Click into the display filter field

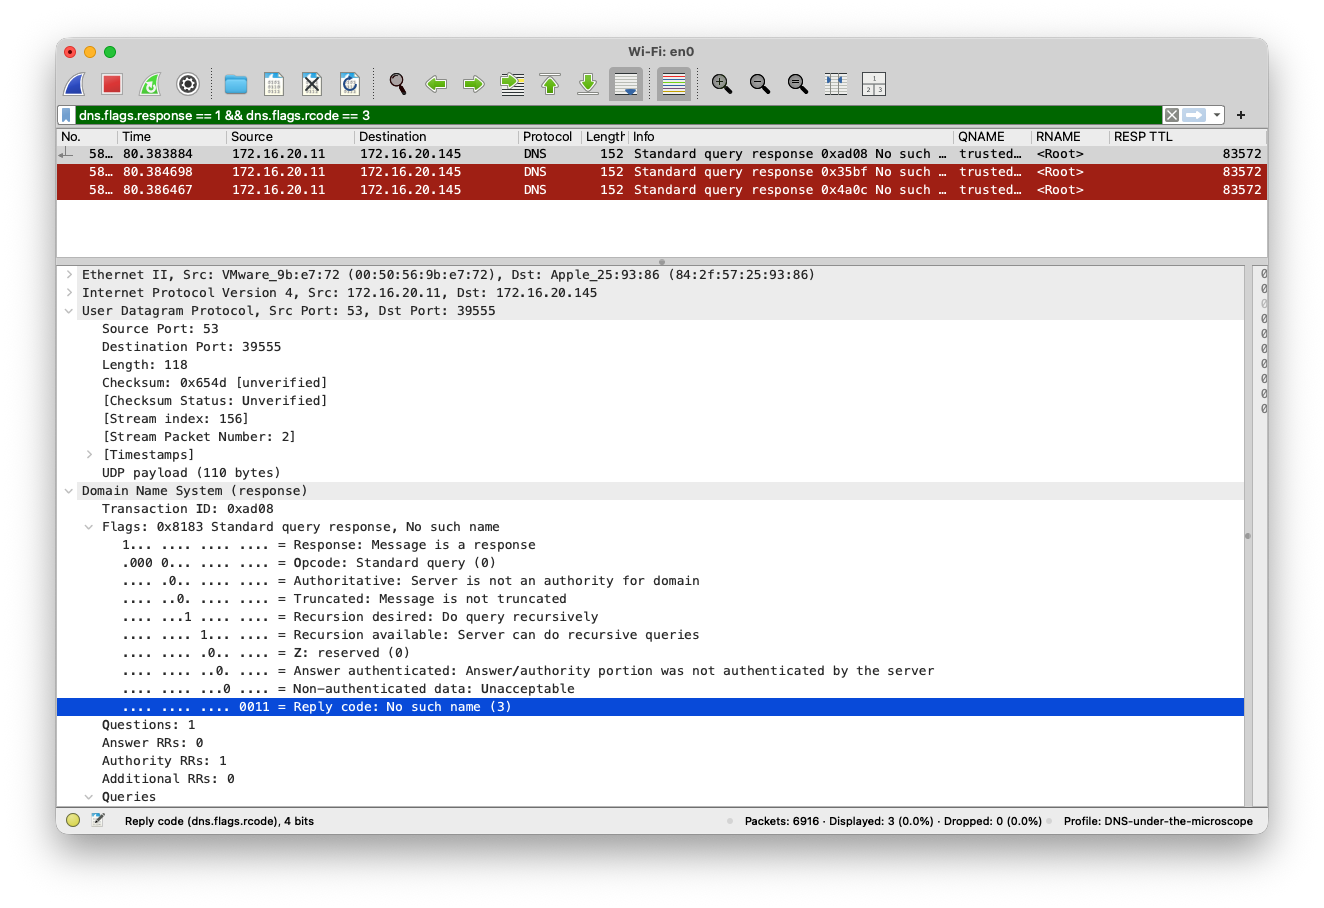coord(618,115)
